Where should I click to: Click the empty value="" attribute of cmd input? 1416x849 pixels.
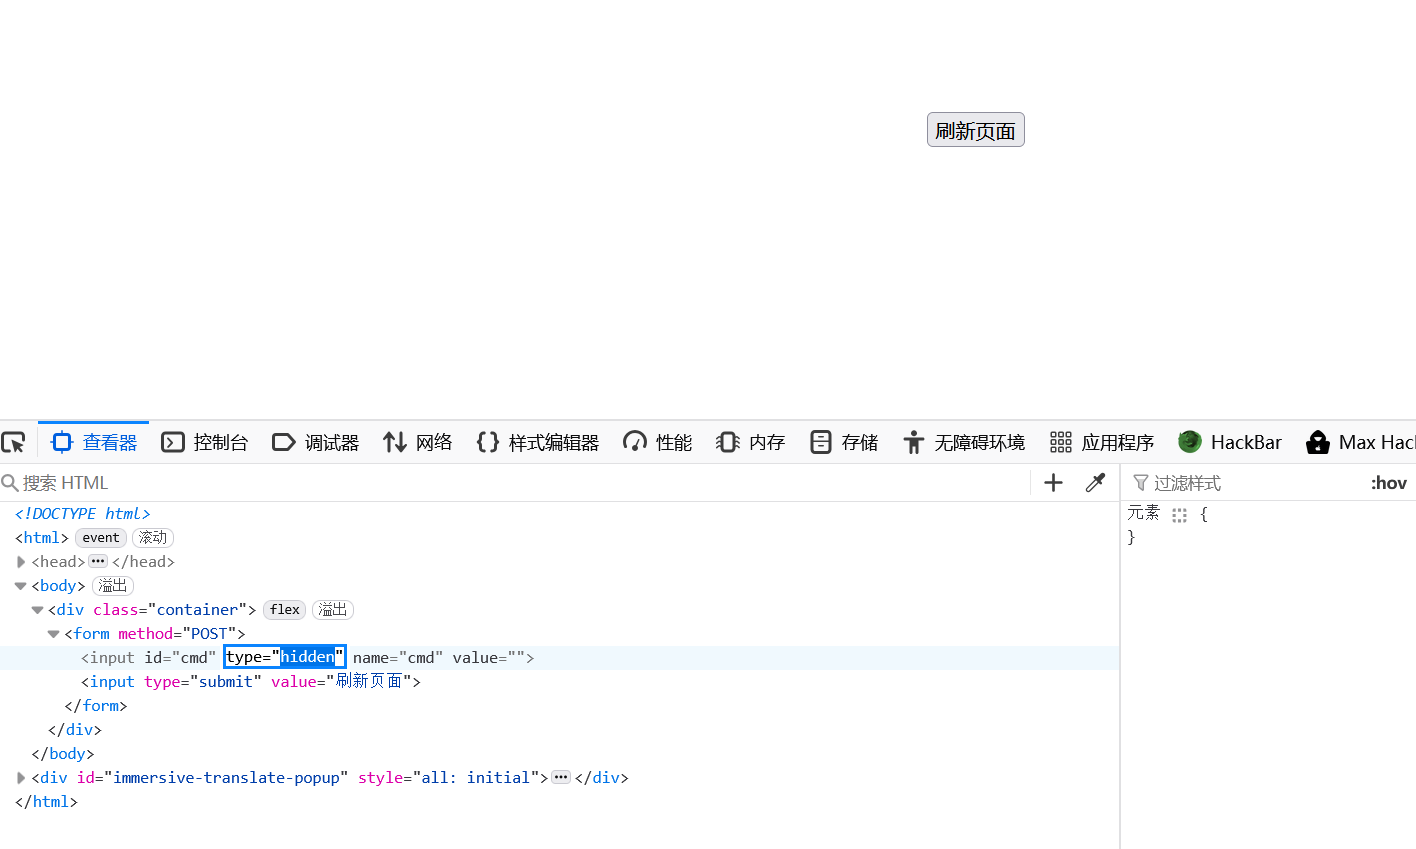tap(489, 657)
